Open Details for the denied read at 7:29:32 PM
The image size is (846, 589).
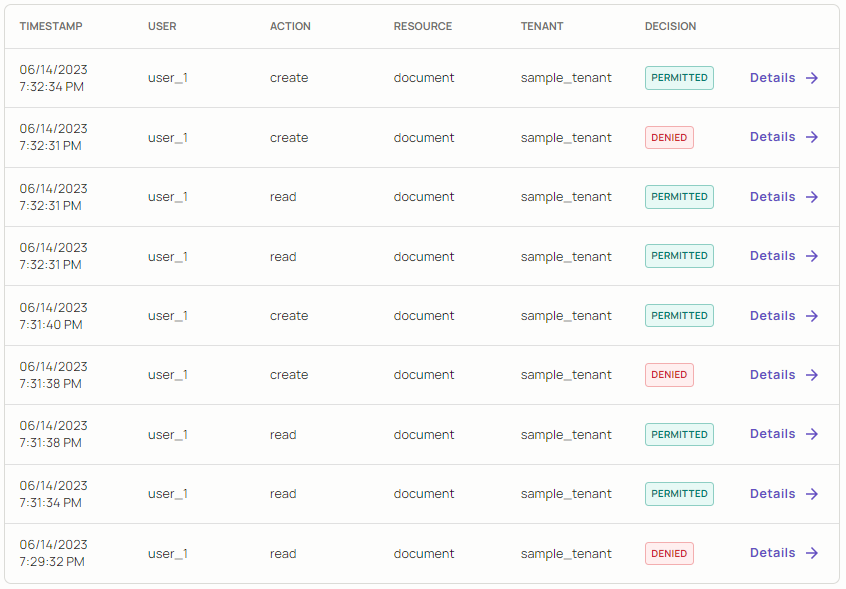click(773, 553)
